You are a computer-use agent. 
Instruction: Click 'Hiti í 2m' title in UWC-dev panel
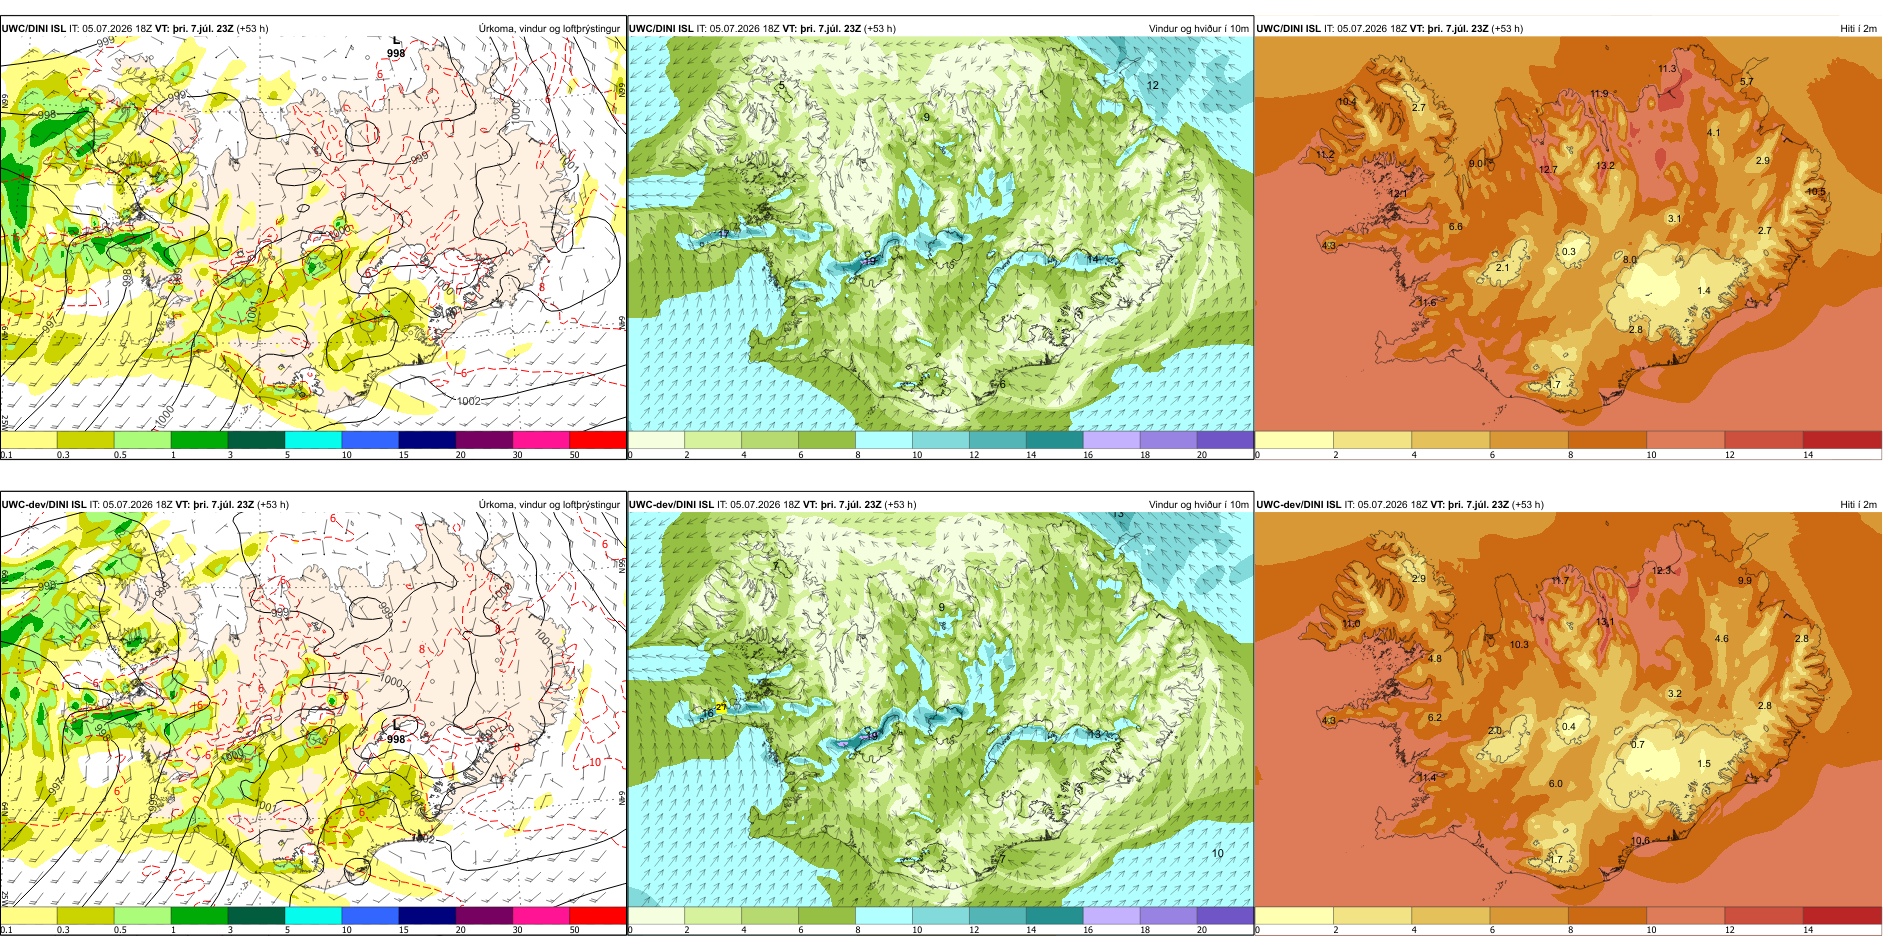[1858, 504]
